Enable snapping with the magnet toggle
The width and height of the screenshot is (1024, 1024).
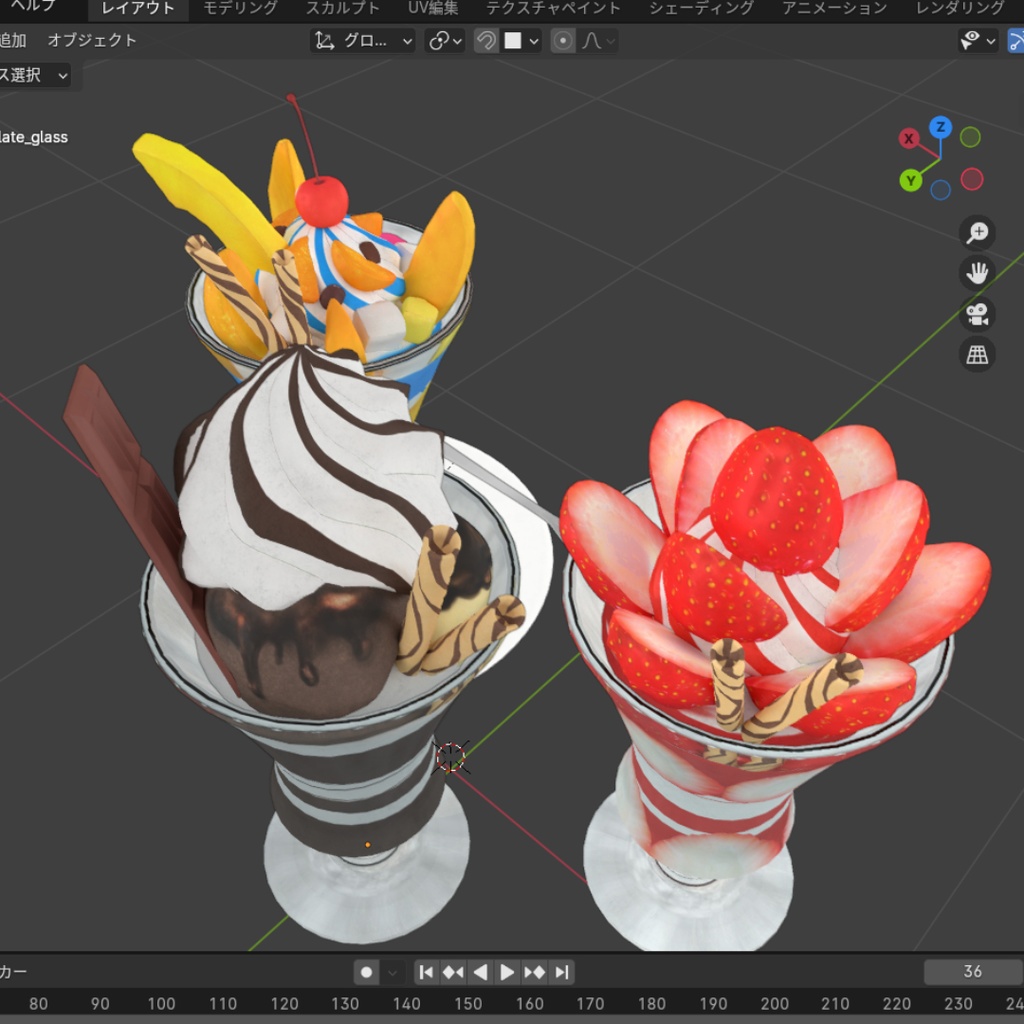(x=485, y=40)
